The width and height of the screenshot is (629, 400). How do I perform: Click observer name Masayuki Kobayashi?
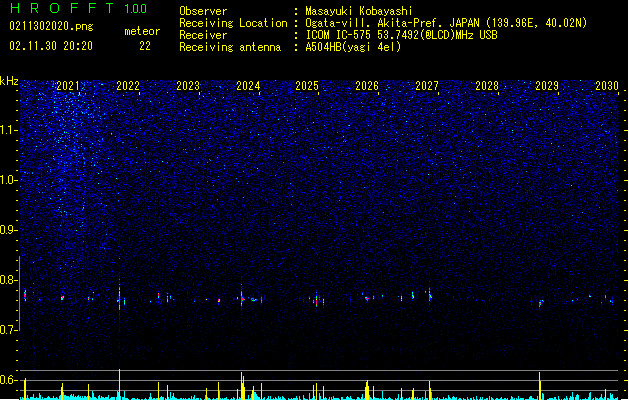[x=359, y=11]
